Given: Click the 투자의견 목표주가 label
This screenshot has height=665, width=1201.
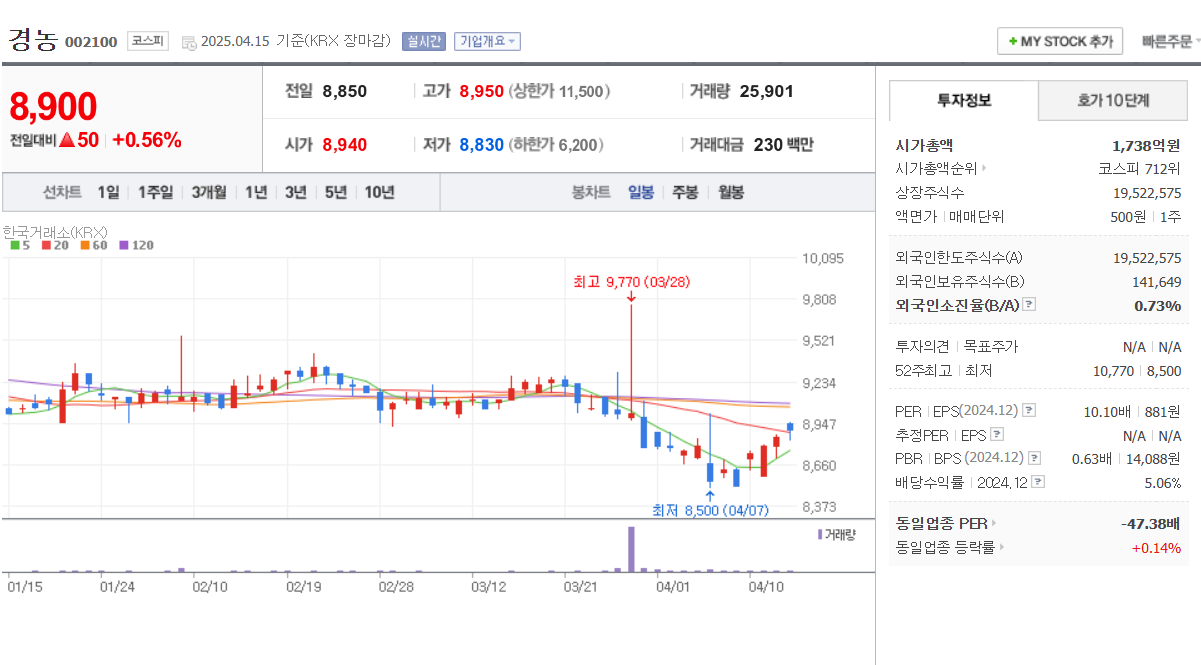Looking at the screenshot, I should coord(955,347).
